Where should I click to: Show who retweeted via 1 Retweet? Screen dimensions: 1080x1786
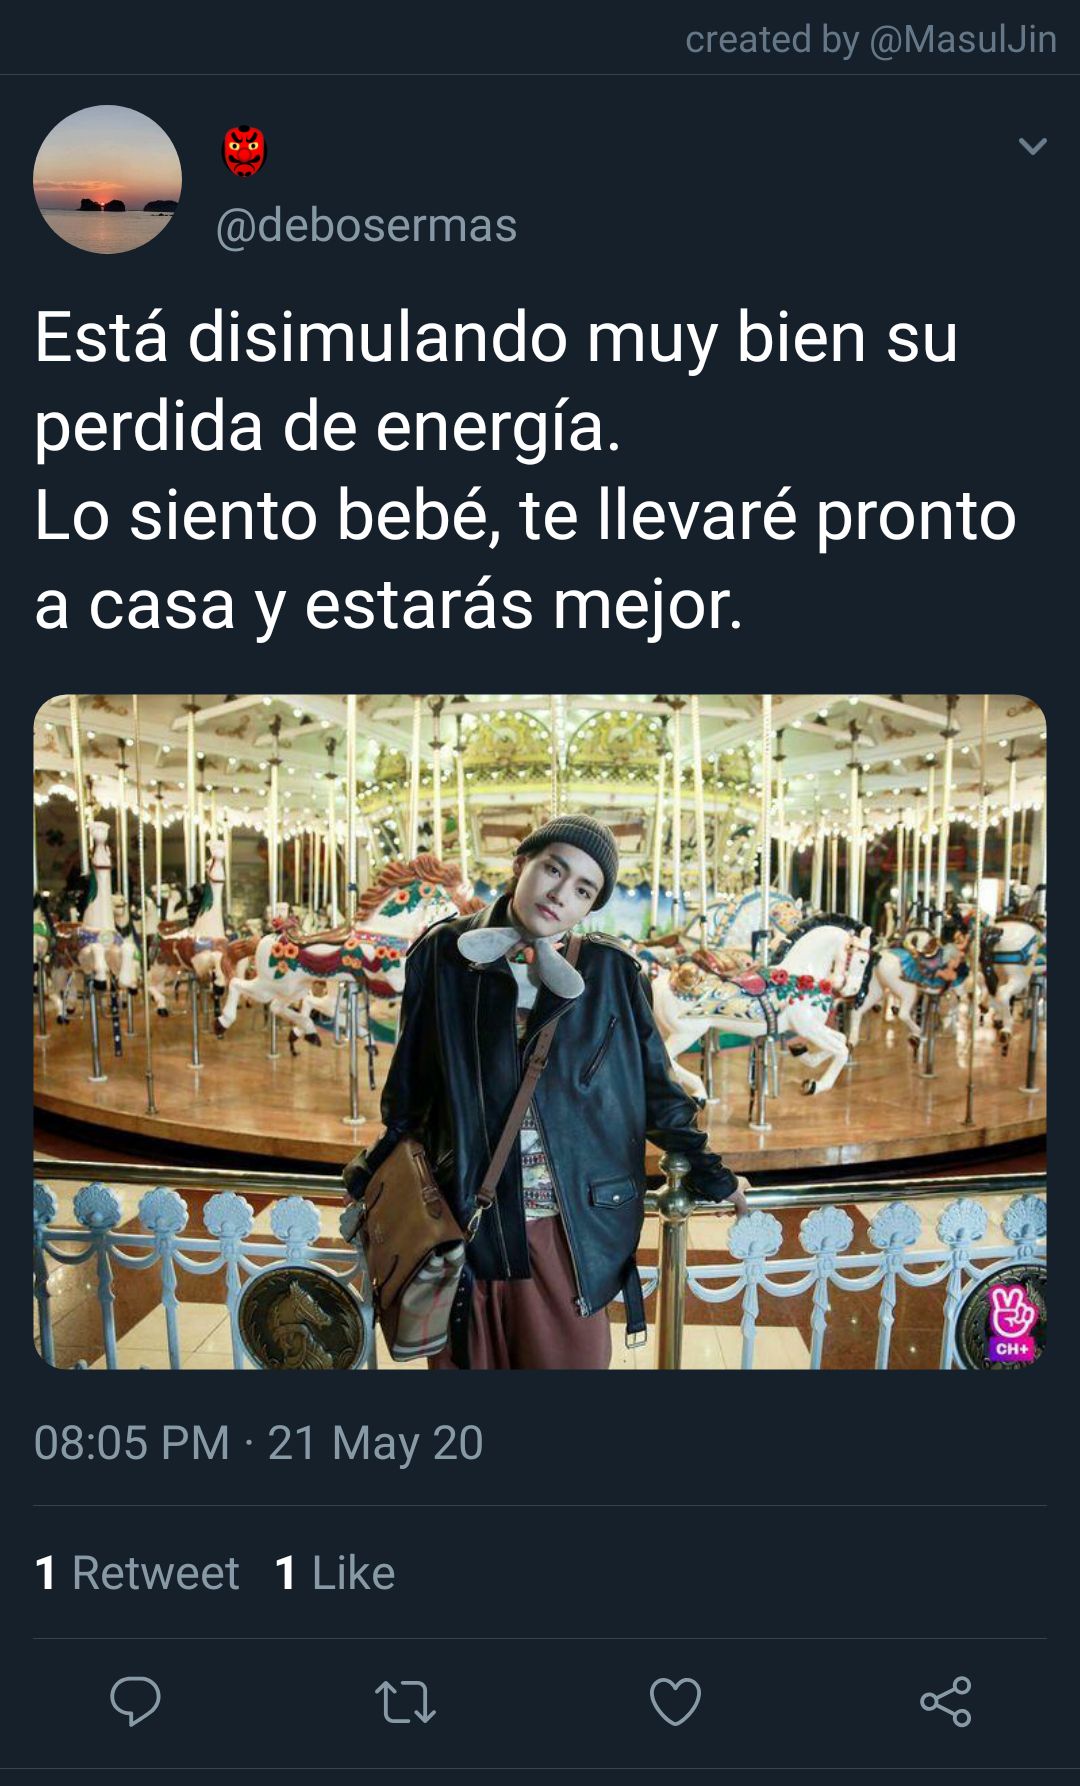click(x=137, y=1572)
